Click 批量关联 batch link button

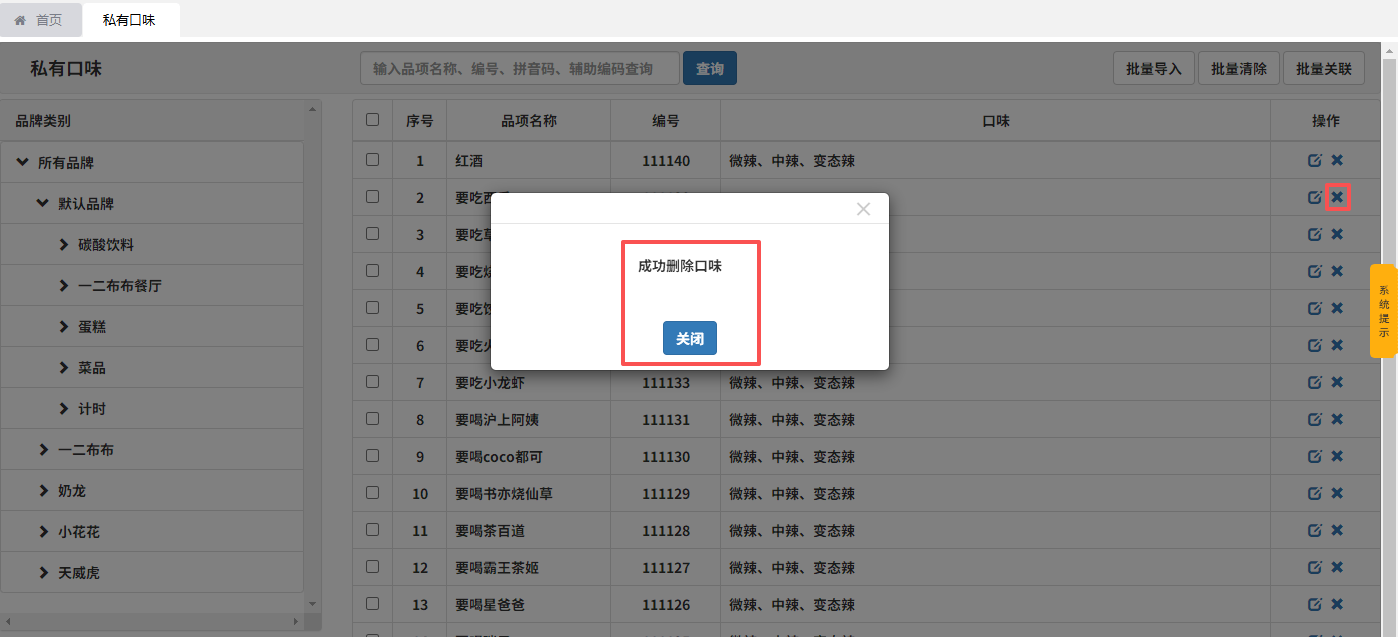pos(1324,68)
